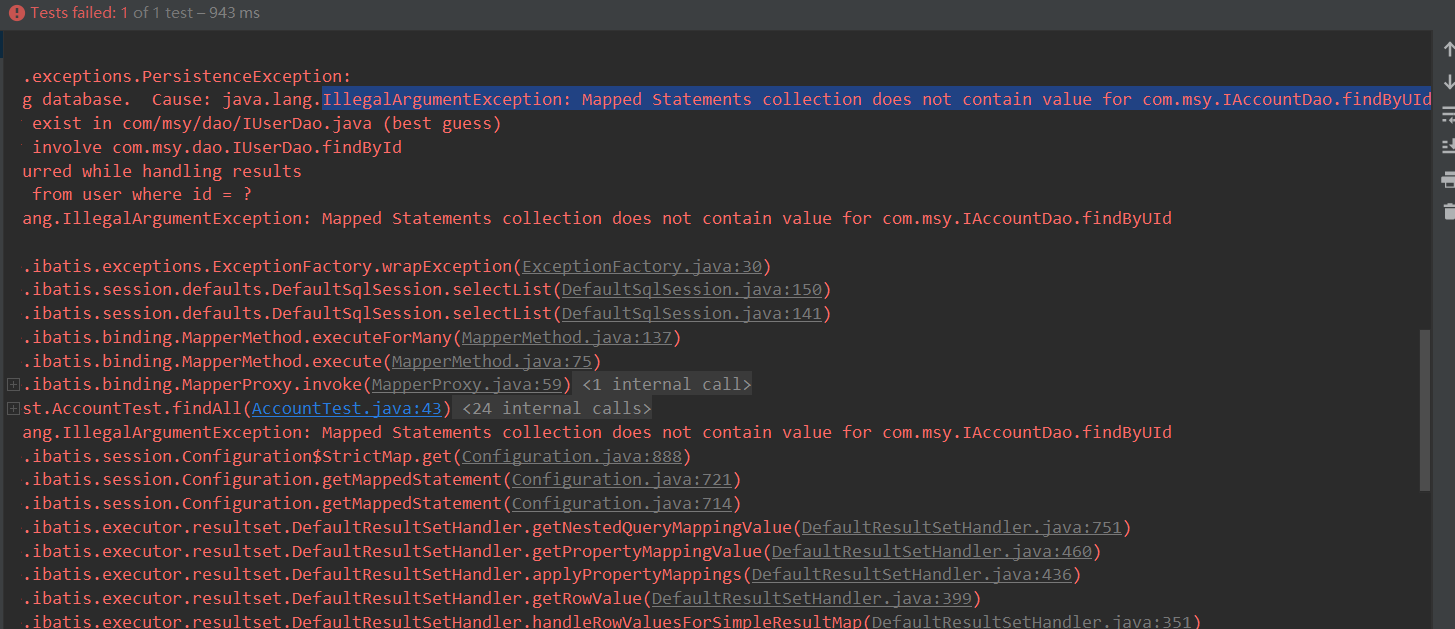
Task: Click the red tests-failed error icon
Action: click(x=16, y=13)
